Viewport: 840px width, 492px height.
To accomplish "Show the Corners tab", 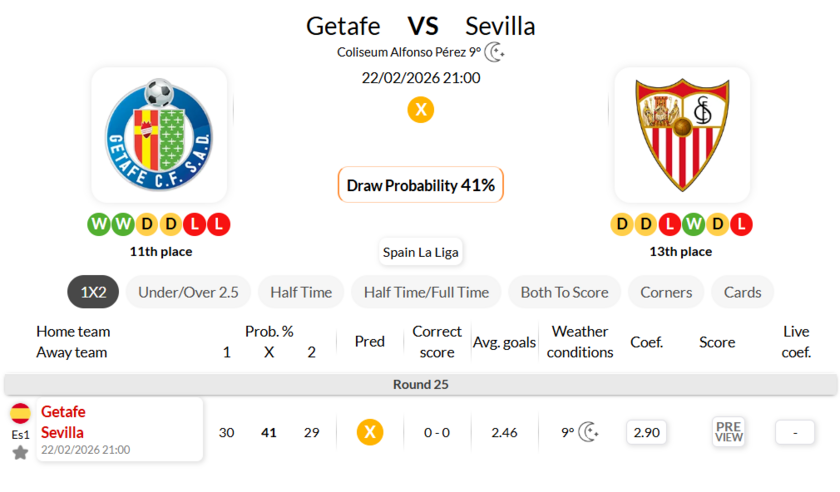I will point(666,292).
